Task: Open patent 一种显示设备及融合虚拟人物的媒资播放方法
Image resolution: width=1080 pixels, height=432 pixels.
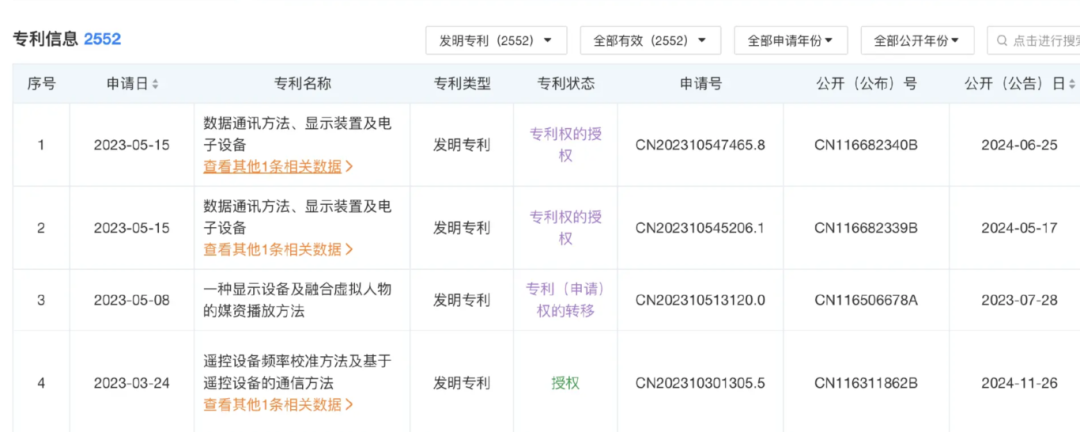Action: [x=298, y=300]
